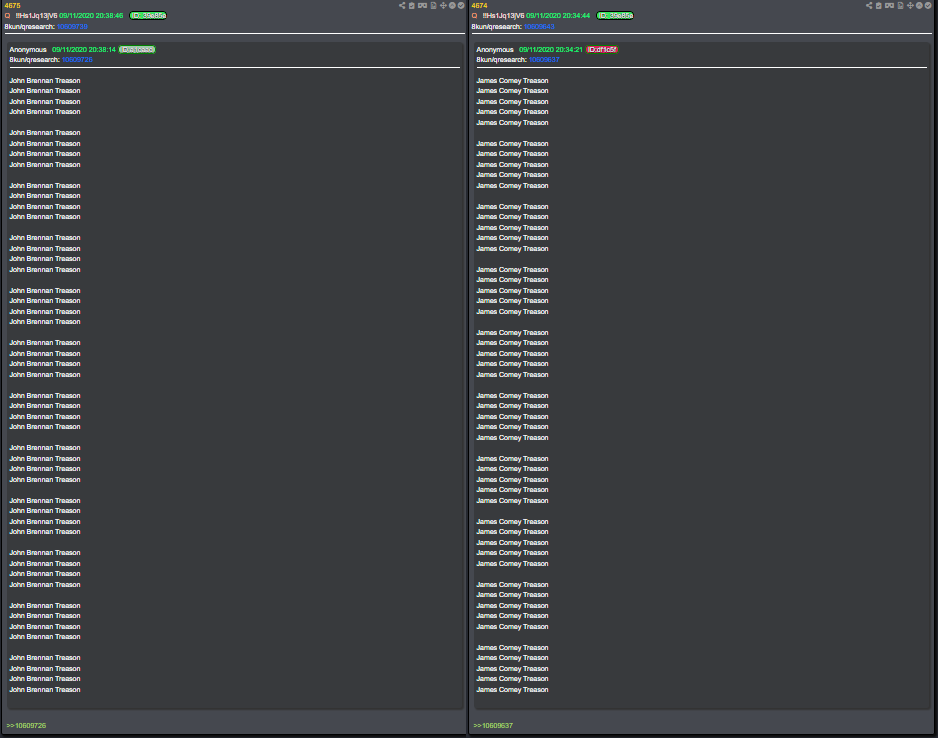Click '8kun/qresearch:' label in post 4675 header
The height and width of the screenshot is (738, 938).
(30, 26)
